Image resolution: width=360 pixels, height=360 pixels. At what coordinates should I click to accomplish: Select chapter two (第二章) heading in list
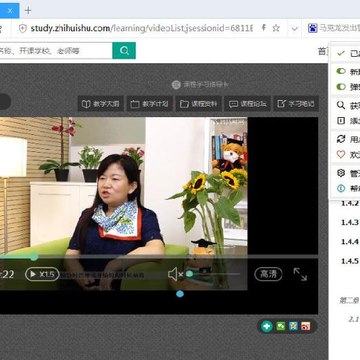pyautogui.click(x=349, y=300)
